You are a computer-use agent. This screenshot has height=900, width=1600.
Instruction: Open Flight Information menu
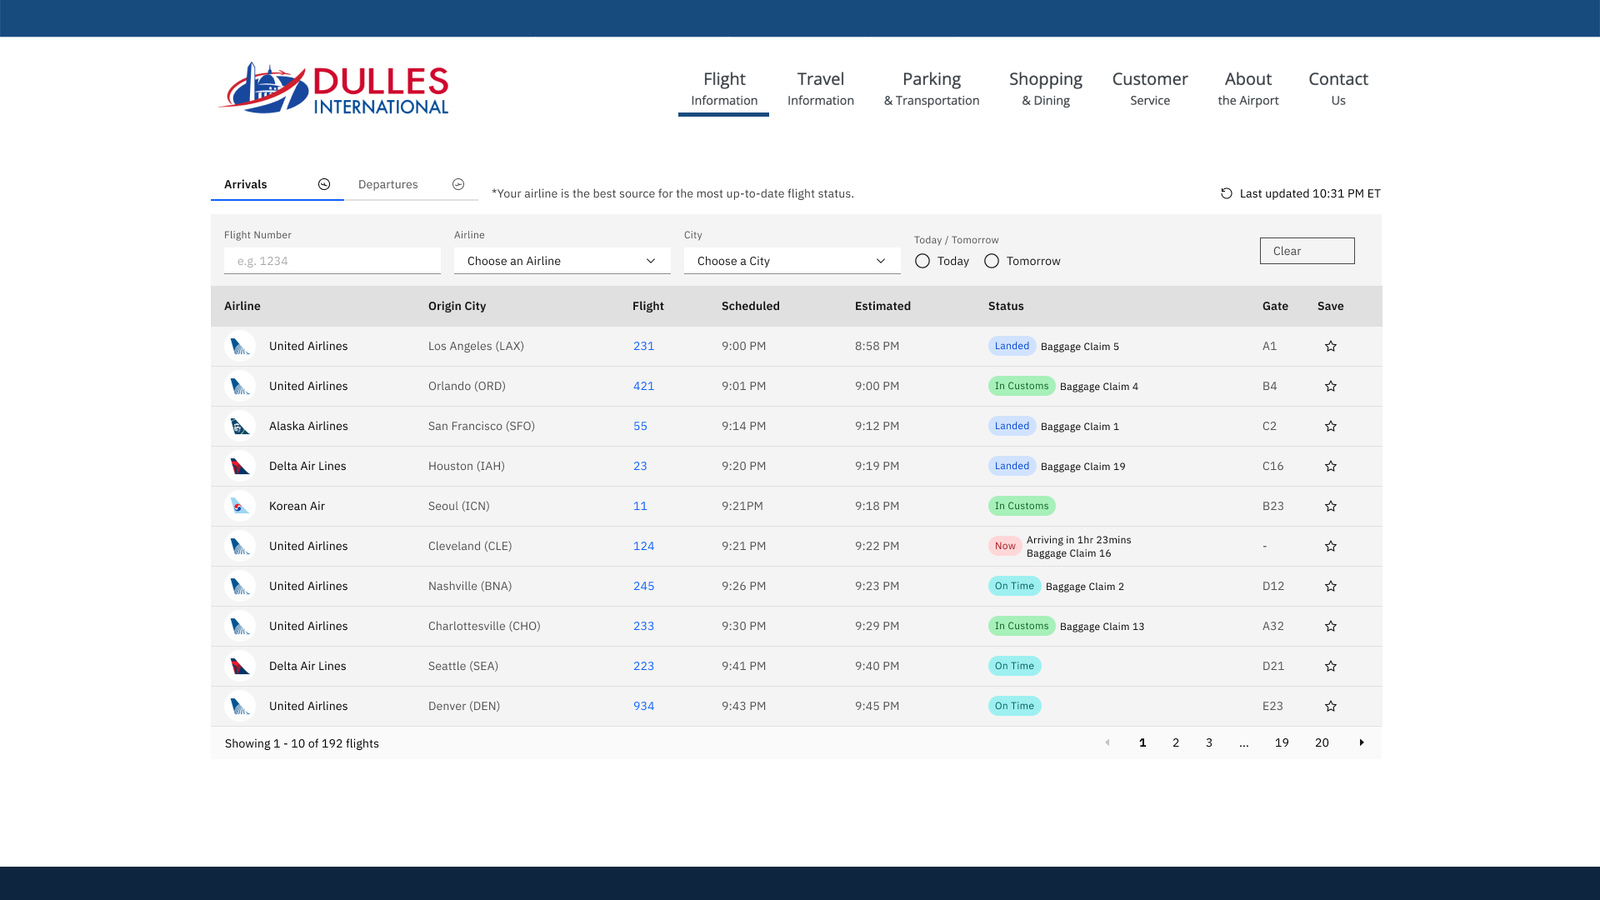(724, 88)
